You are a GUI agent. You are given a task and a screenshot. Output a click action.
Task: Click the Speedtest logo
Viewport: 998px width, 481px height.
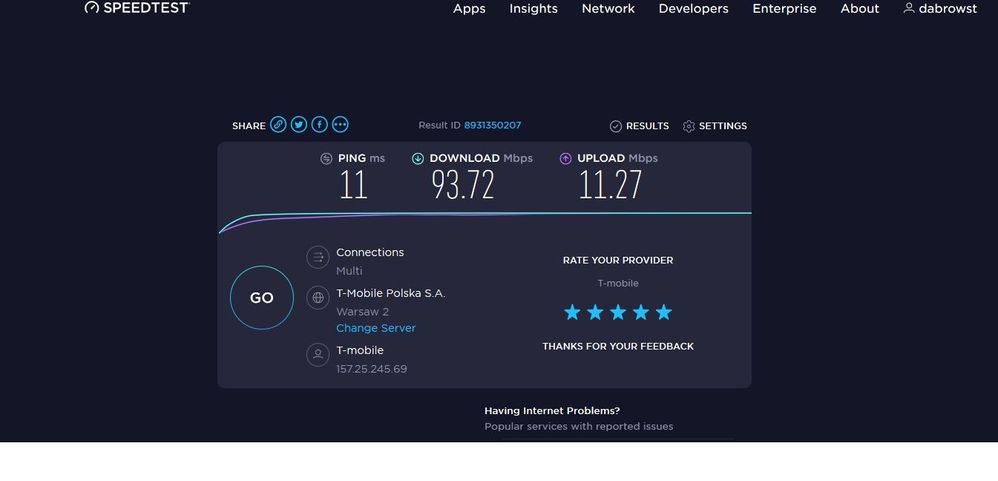(x=137, y=8)
